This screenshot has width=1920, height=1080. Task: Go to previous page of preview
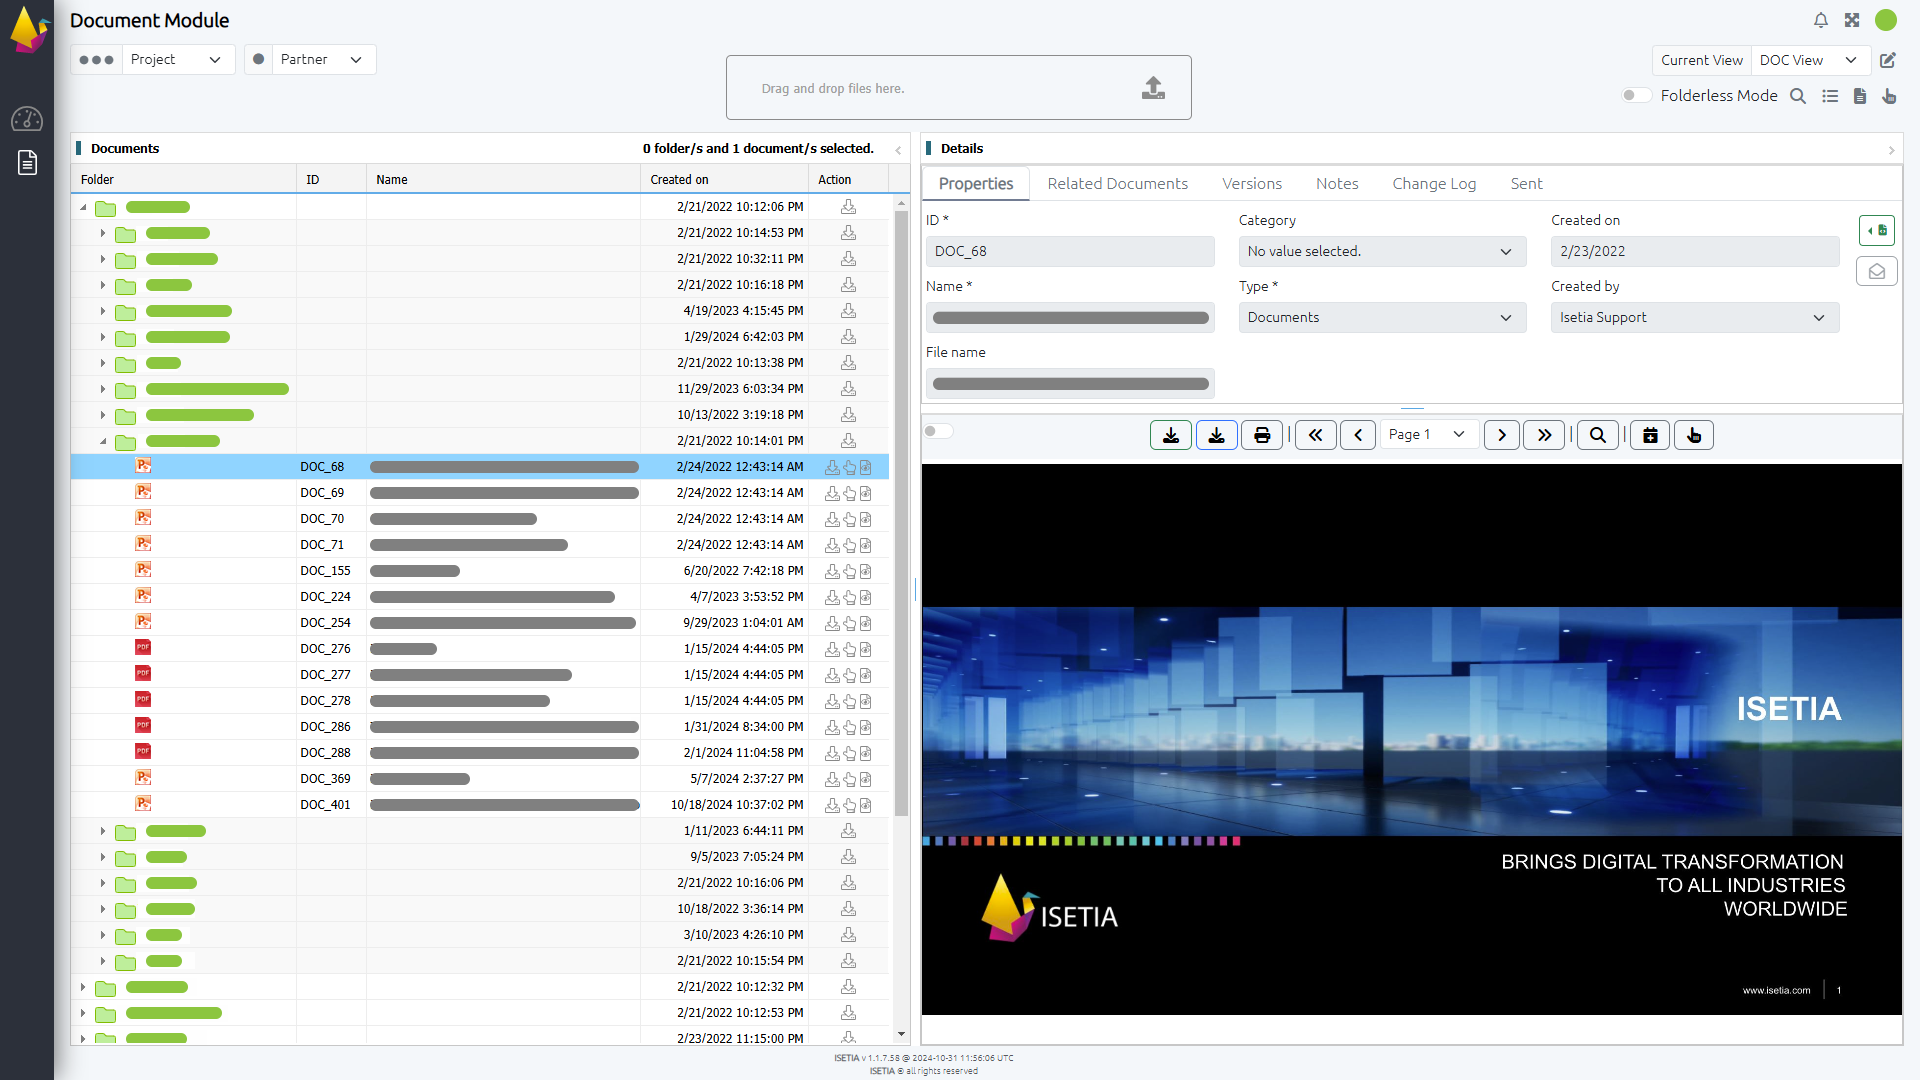1358,435
